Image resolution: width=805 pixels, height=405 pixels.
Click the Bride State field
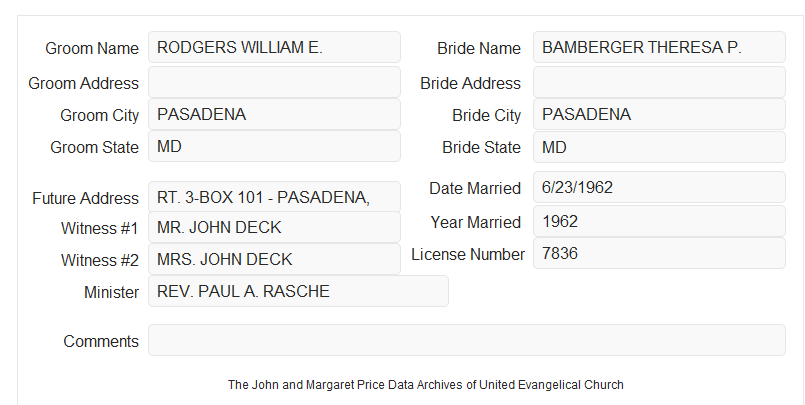pos(659,147)
